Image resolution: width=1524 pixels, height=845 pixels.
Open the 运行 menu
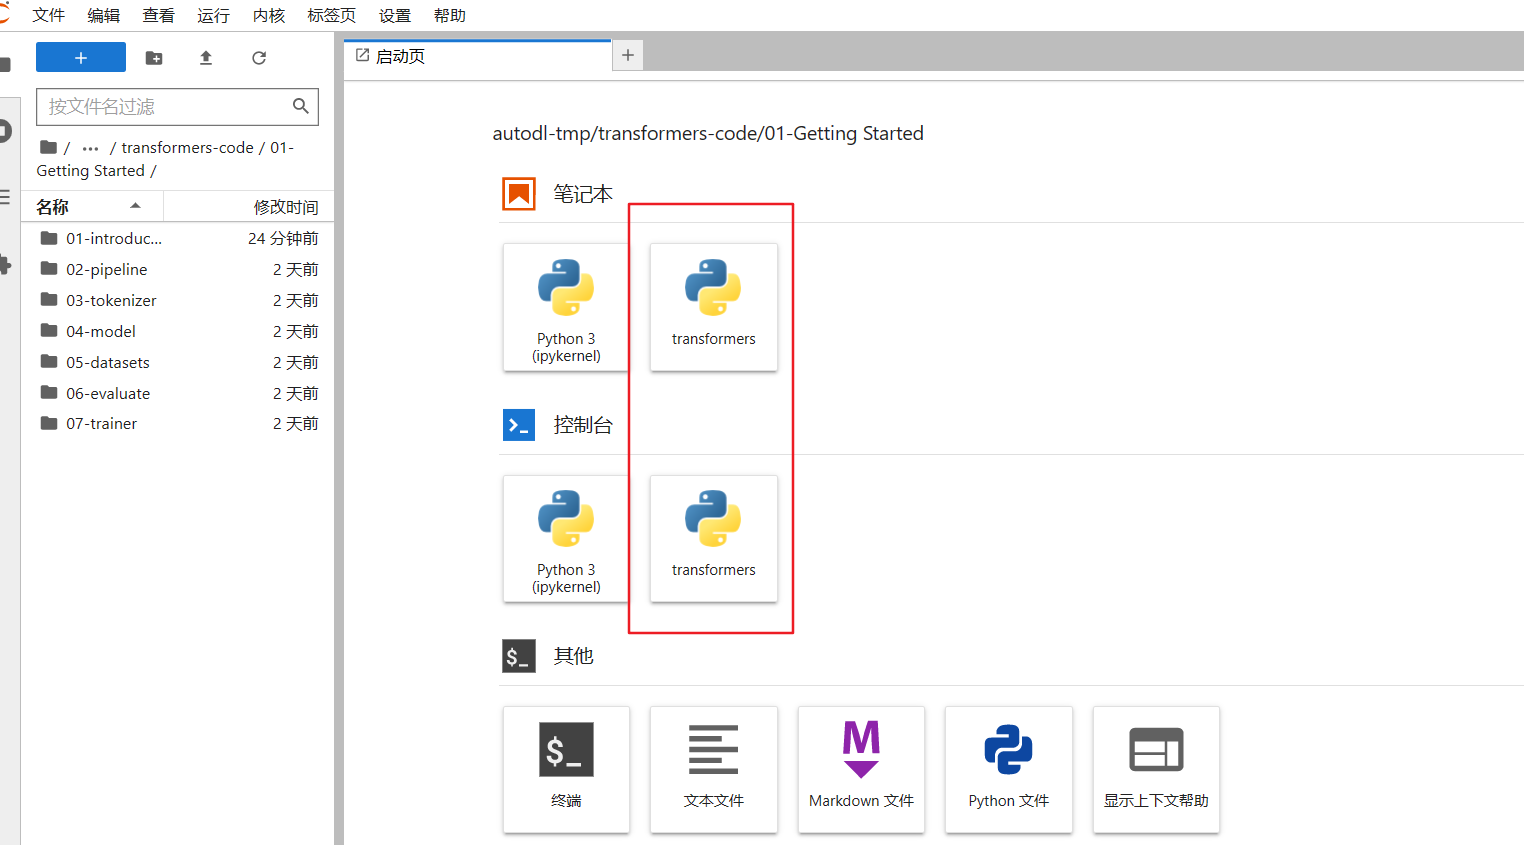point(213,15)
